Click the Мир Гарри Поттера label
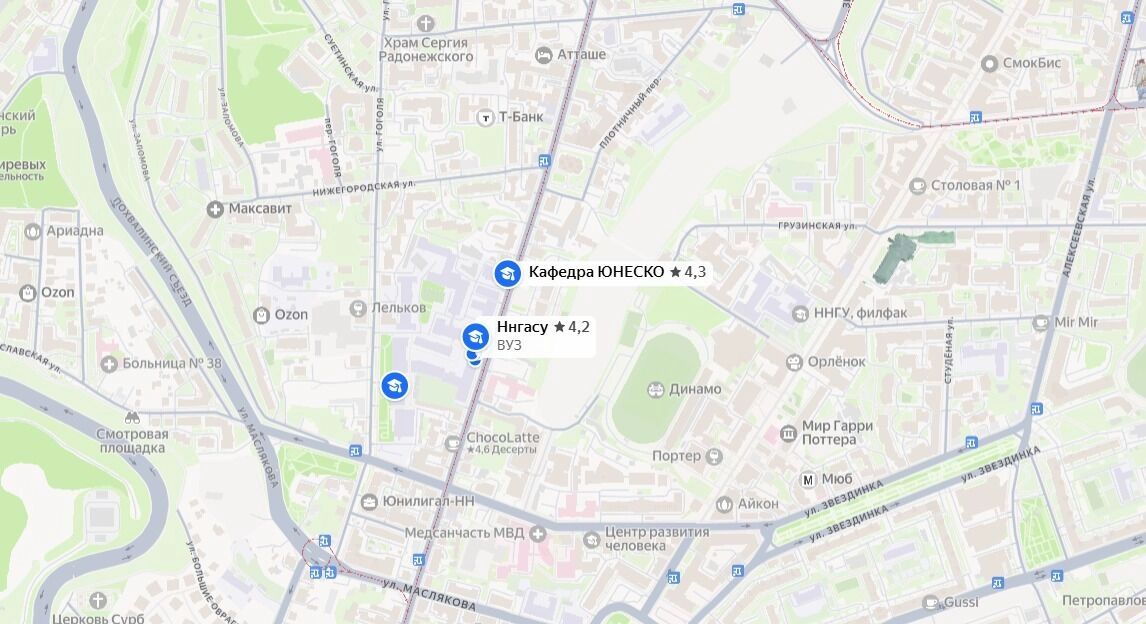This screenshot has width=1146, height=624. (838, 433)
